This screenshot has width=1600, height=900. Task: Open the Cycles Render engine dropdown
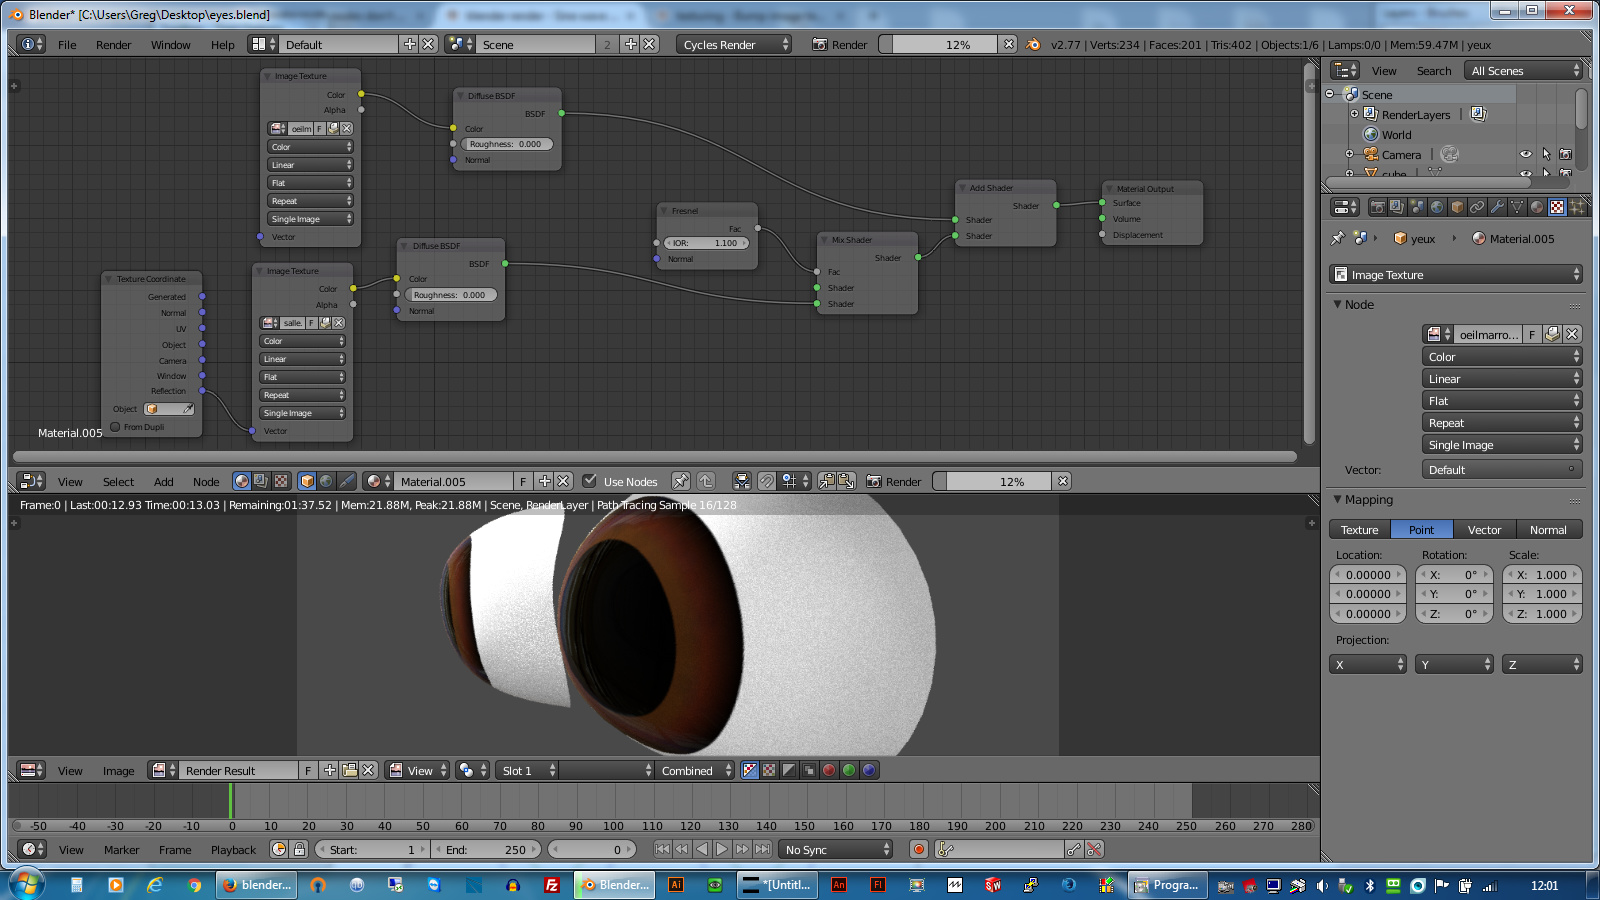734,44
